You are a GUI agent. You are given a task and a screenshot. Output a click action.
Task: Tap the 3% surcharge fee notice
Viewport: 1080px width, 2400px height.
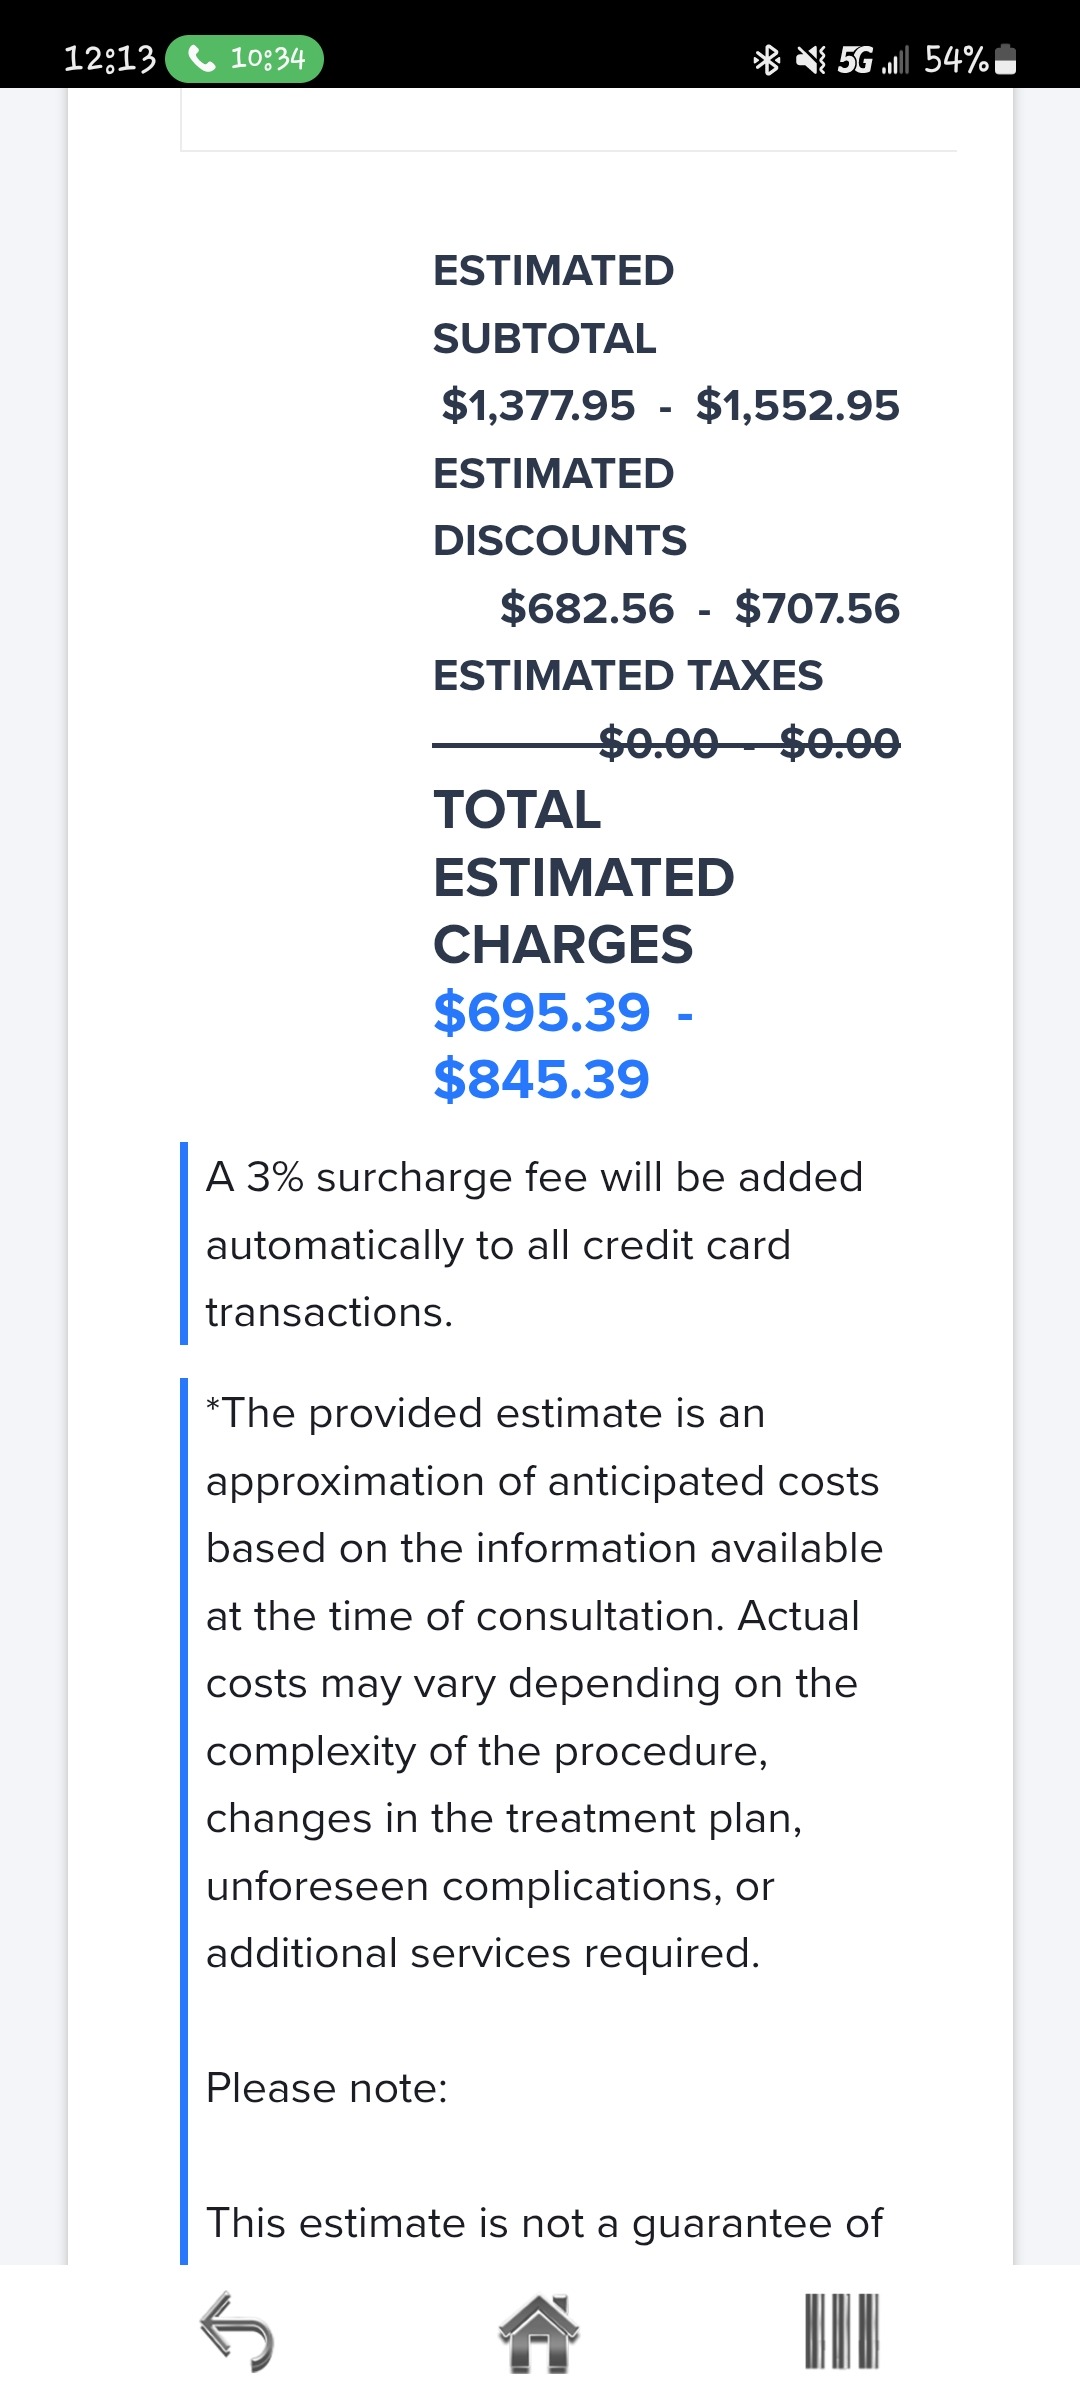click(535, 1245)
